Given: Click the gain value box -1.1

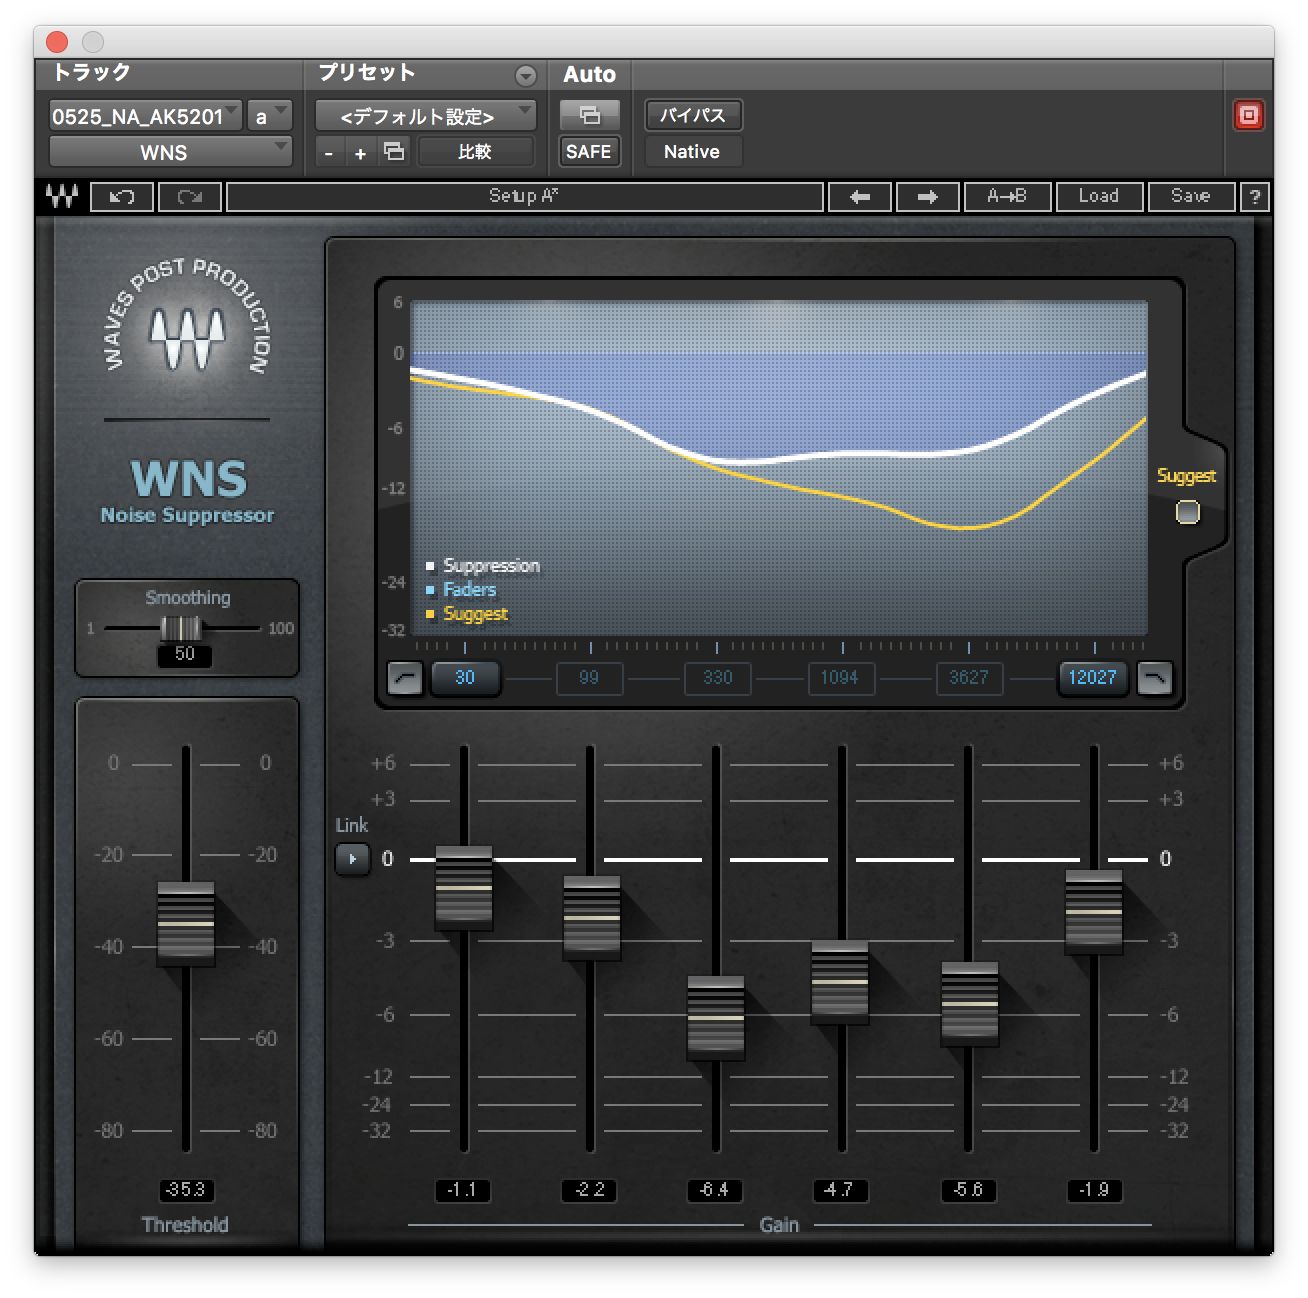Looking at the screenshot, I should point(463,1190).
